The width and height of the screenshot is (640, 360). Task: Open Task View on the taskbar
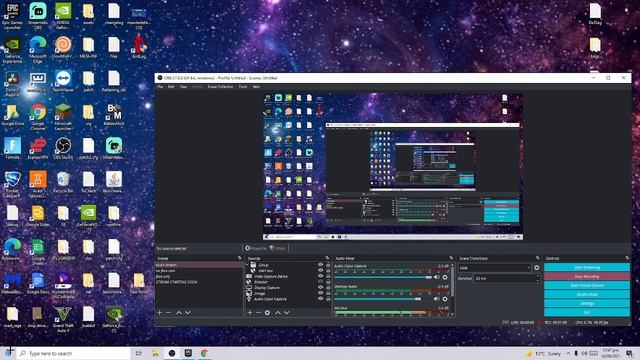pyautogui.click(x=138, y=353)
